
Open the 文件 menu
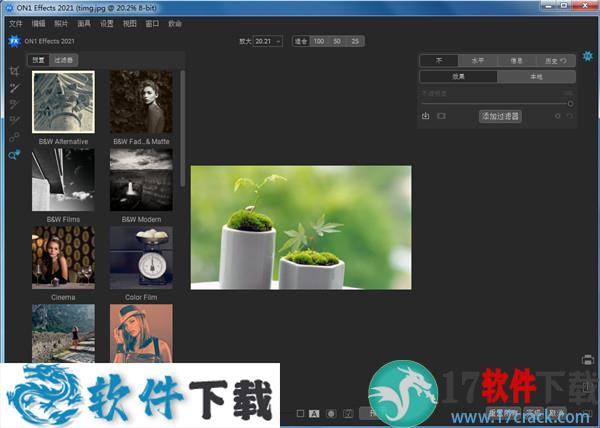pyautogui.click(x=16, y=22)
